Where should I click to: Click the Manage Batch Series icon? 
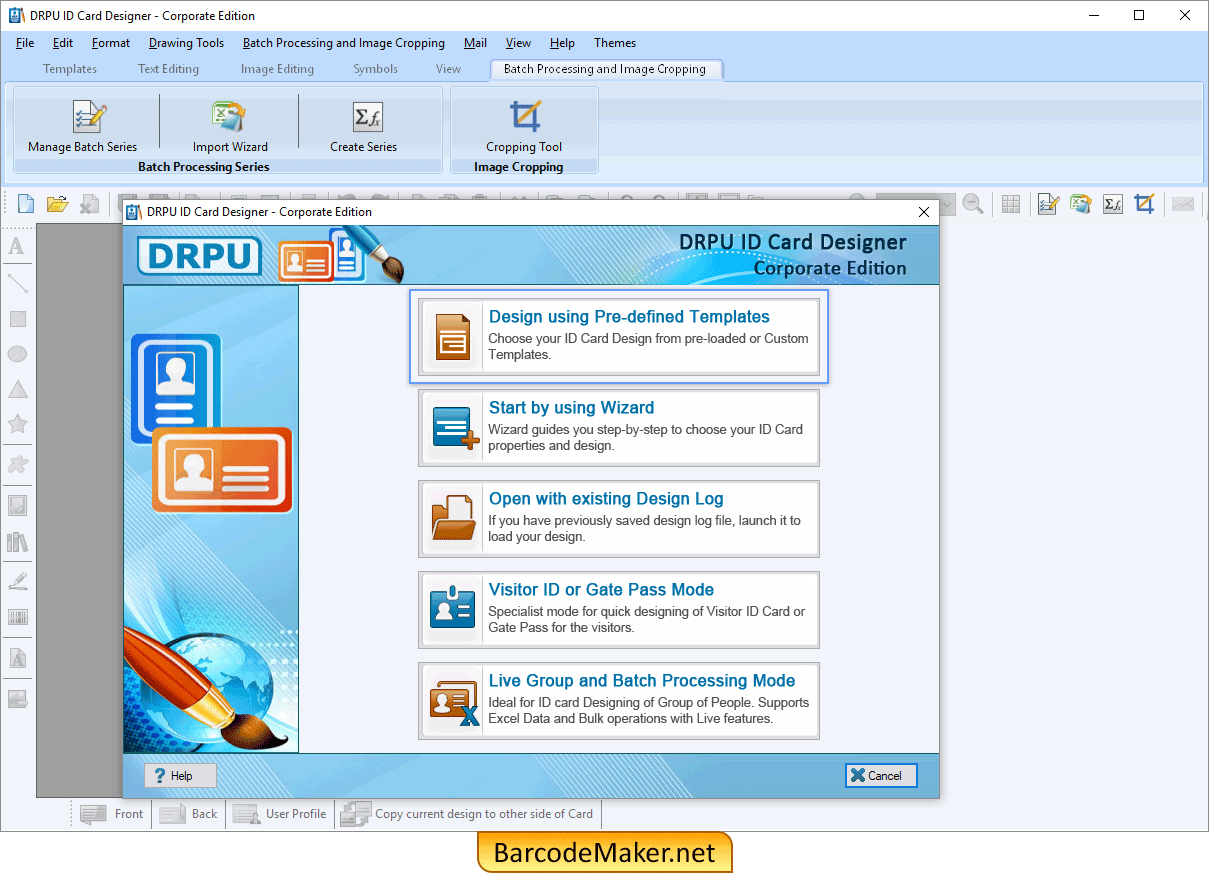click(x=89, y=117)
